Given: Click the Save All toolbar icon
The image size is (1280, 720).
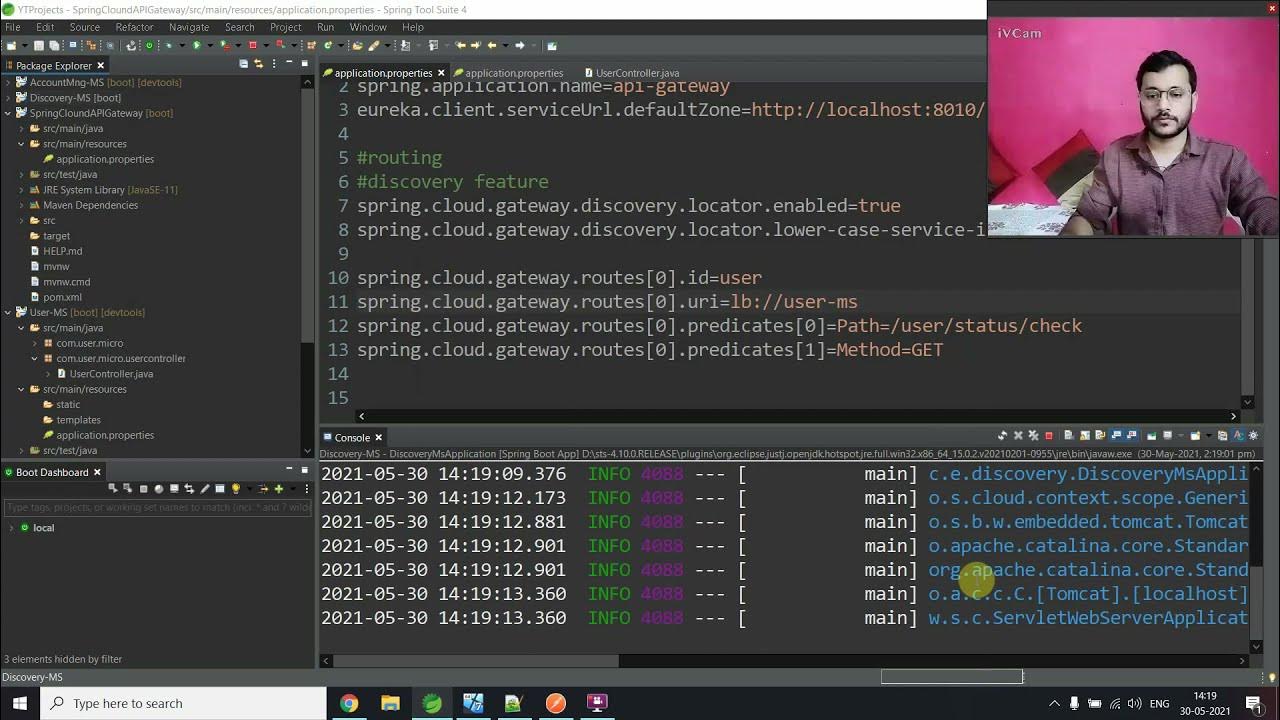Looking at the screenshot, I should [x=54, y=45].
